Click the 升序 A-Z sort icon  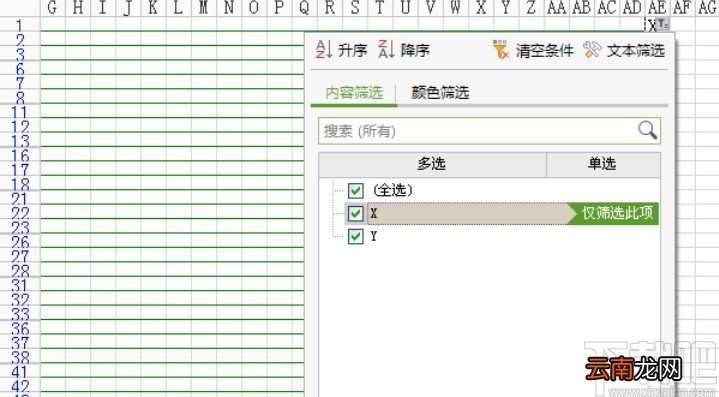(x=324, y=49)
